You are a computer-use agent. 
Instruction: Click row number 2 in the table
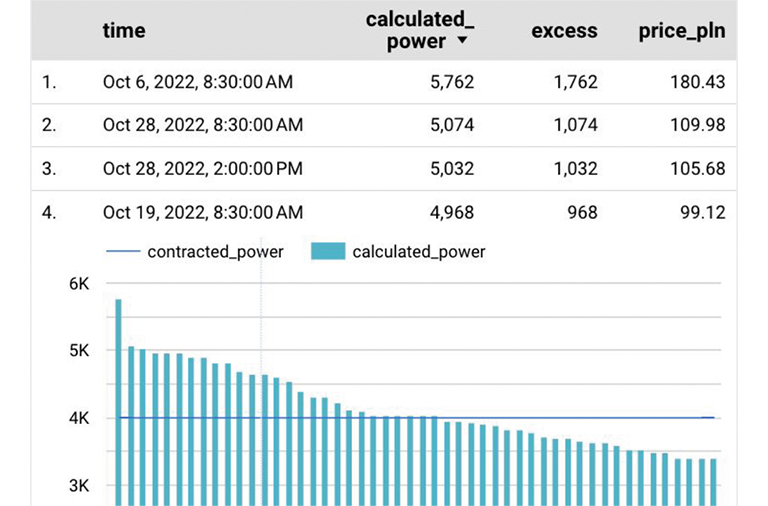pos(48,125)
